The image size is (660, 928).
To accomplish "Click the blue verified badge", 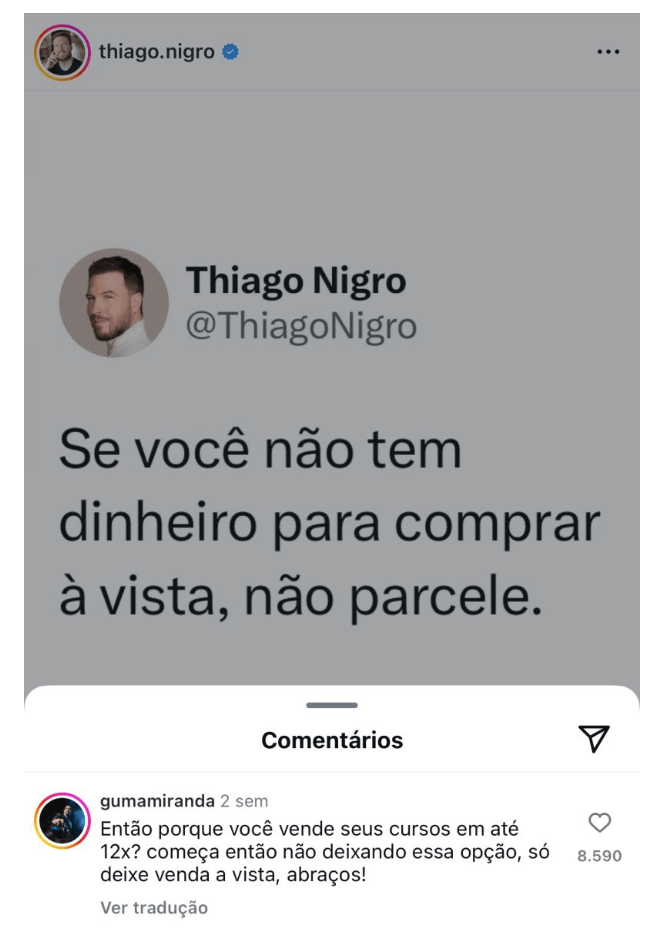I will coord(230,52).
